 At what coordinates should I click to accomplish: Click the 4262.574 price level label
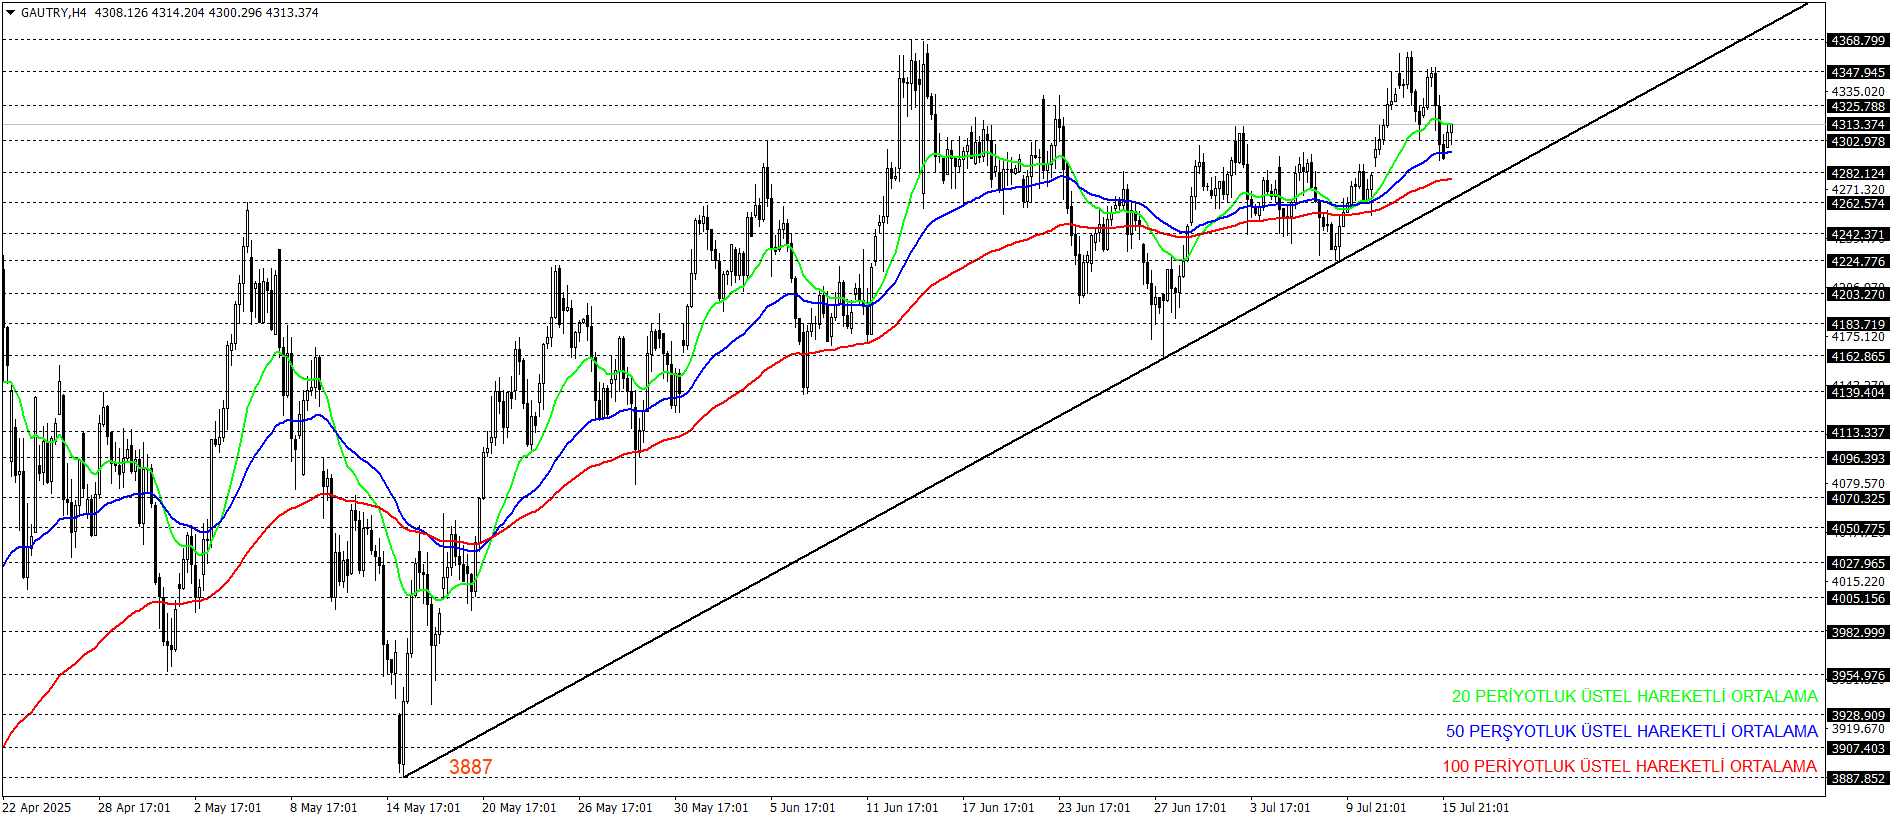point(1858,204)
